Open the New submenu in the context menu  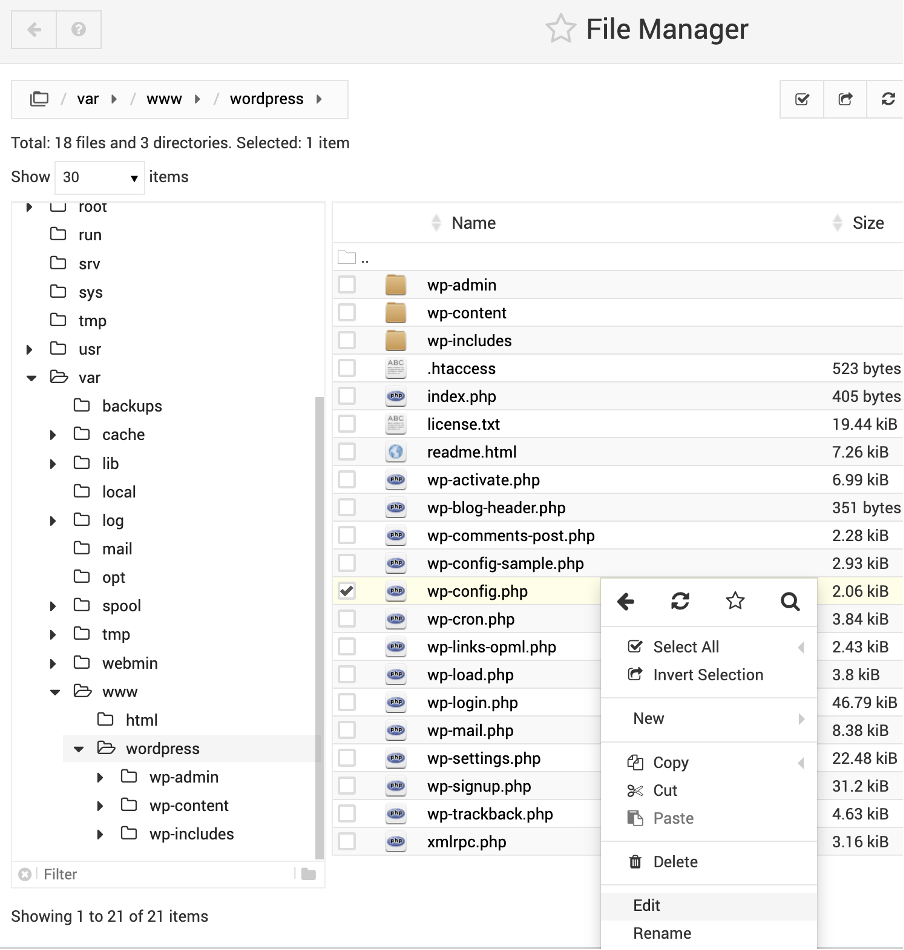708,719
